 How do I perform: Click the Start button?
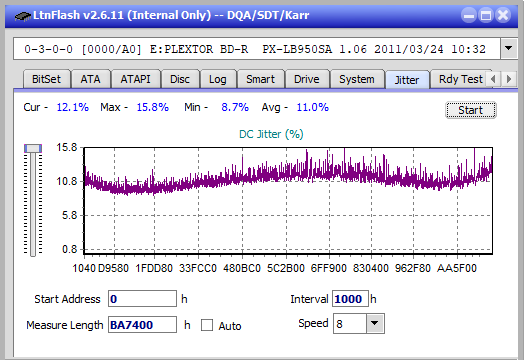471,110
